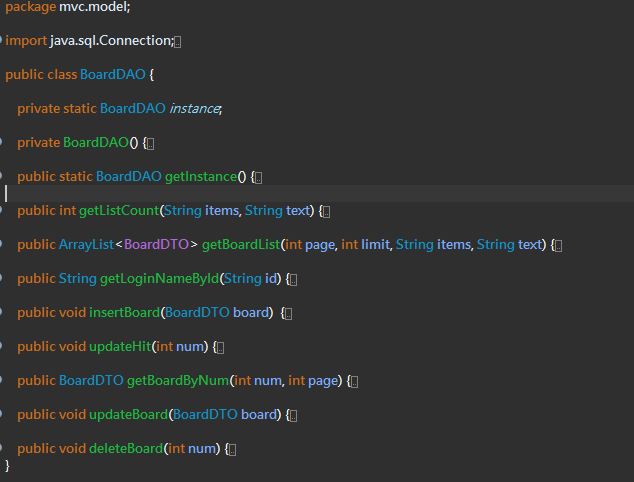This screenshot has height=482, width=634.
Task: Click the italic instance field name
Action: (194, 109)
